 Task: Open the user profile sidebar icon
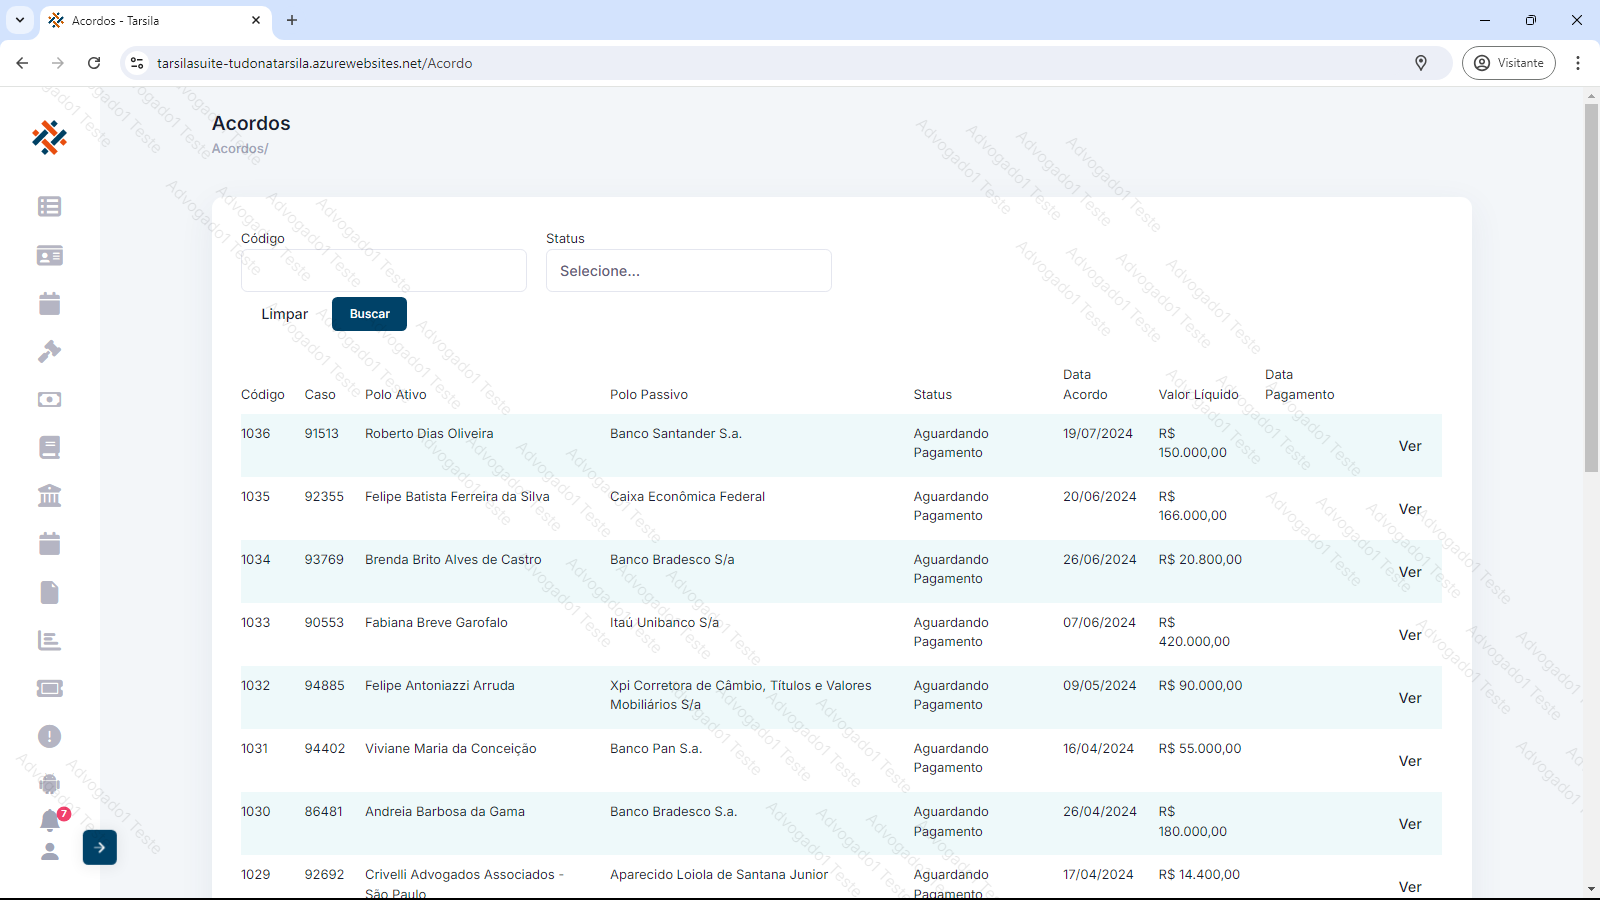click(x=49, y=851)
